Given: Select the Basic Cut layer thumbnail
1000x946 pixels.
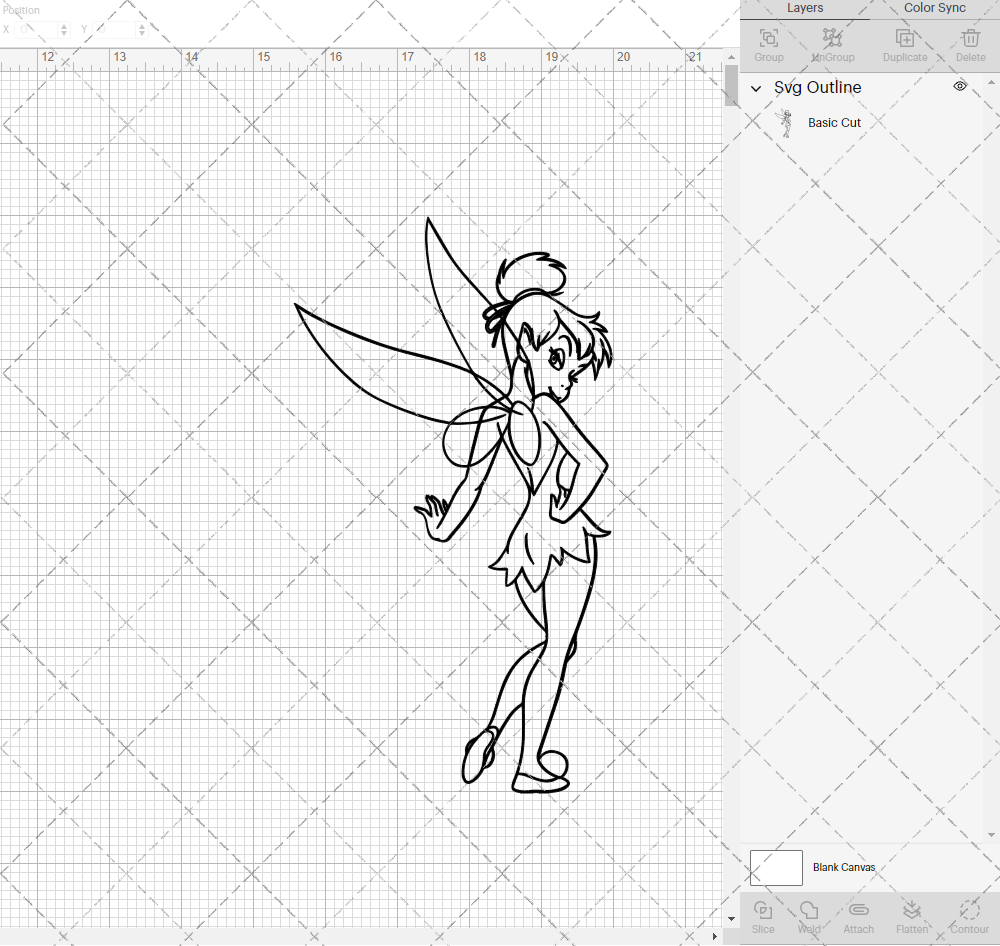Looking at the screenshot, I should pos(786,123).
